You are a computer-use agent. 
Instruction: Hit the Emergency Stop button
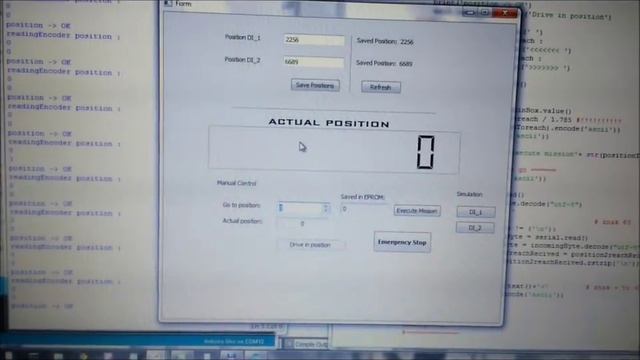[402, 242]
